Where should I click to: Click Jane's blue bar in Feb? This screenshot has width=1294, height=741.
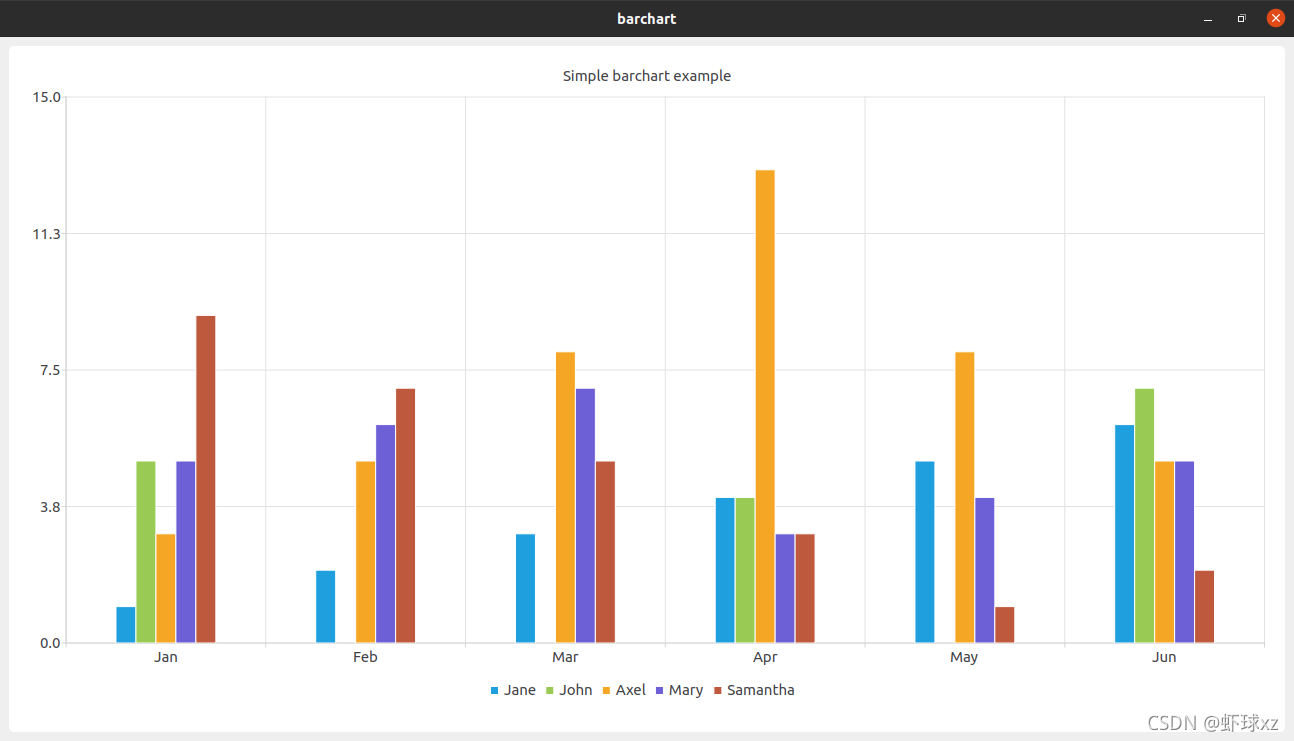pyautogui.click(x=326, y=607)
